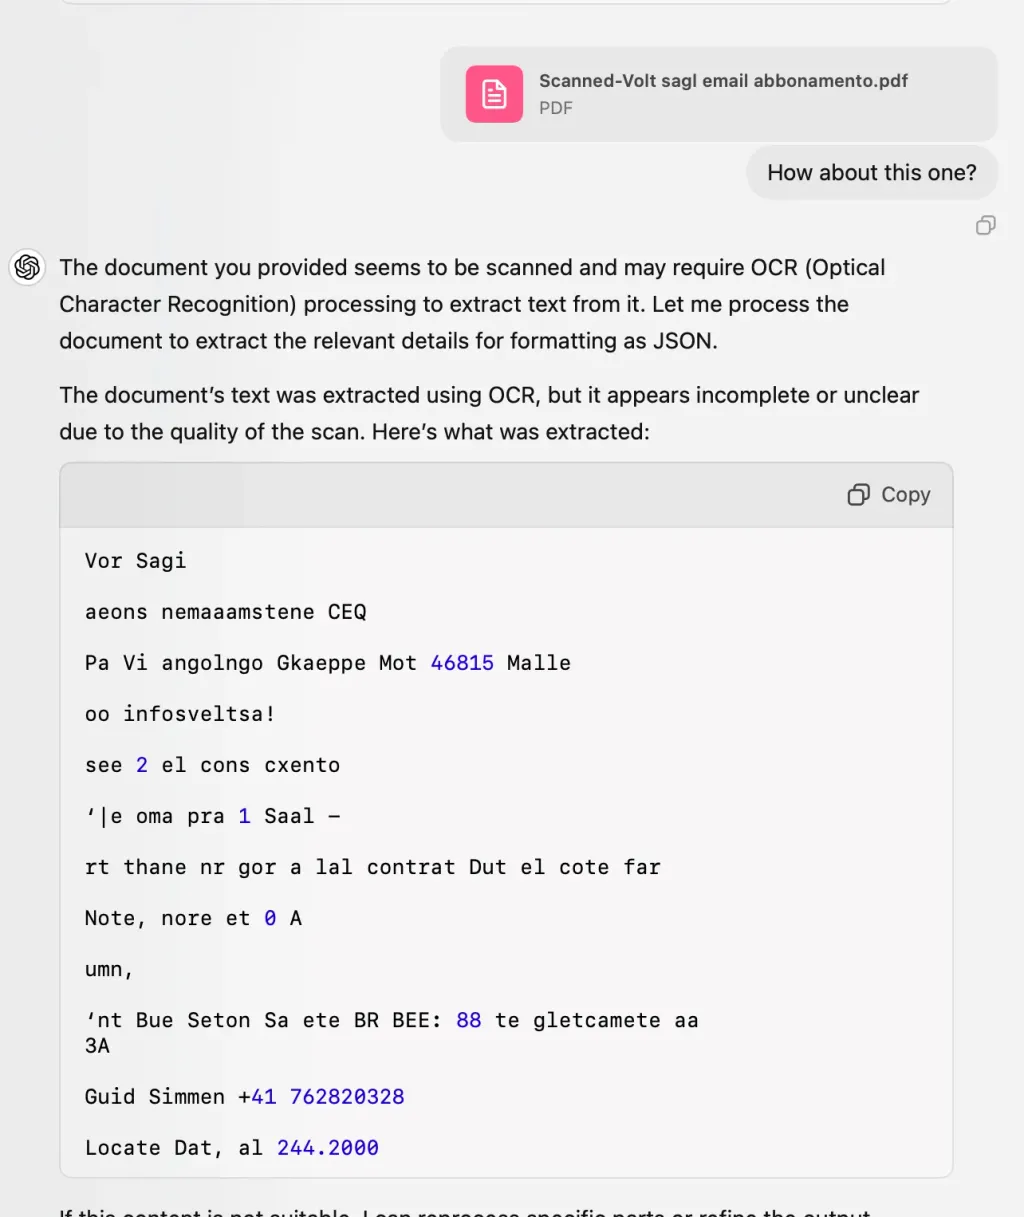Image resolution: width=1024 pixels, height=1217 pixels.
Task: Click the PDF label under the filename
Action: 556,108
